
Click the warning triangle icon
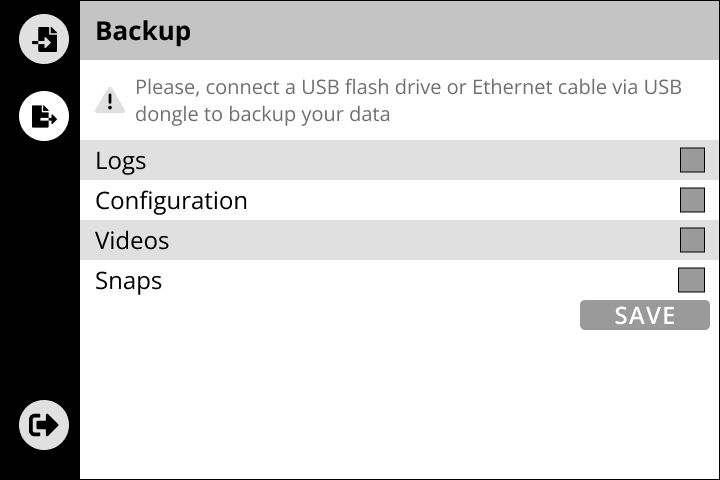tap(110, 101)
